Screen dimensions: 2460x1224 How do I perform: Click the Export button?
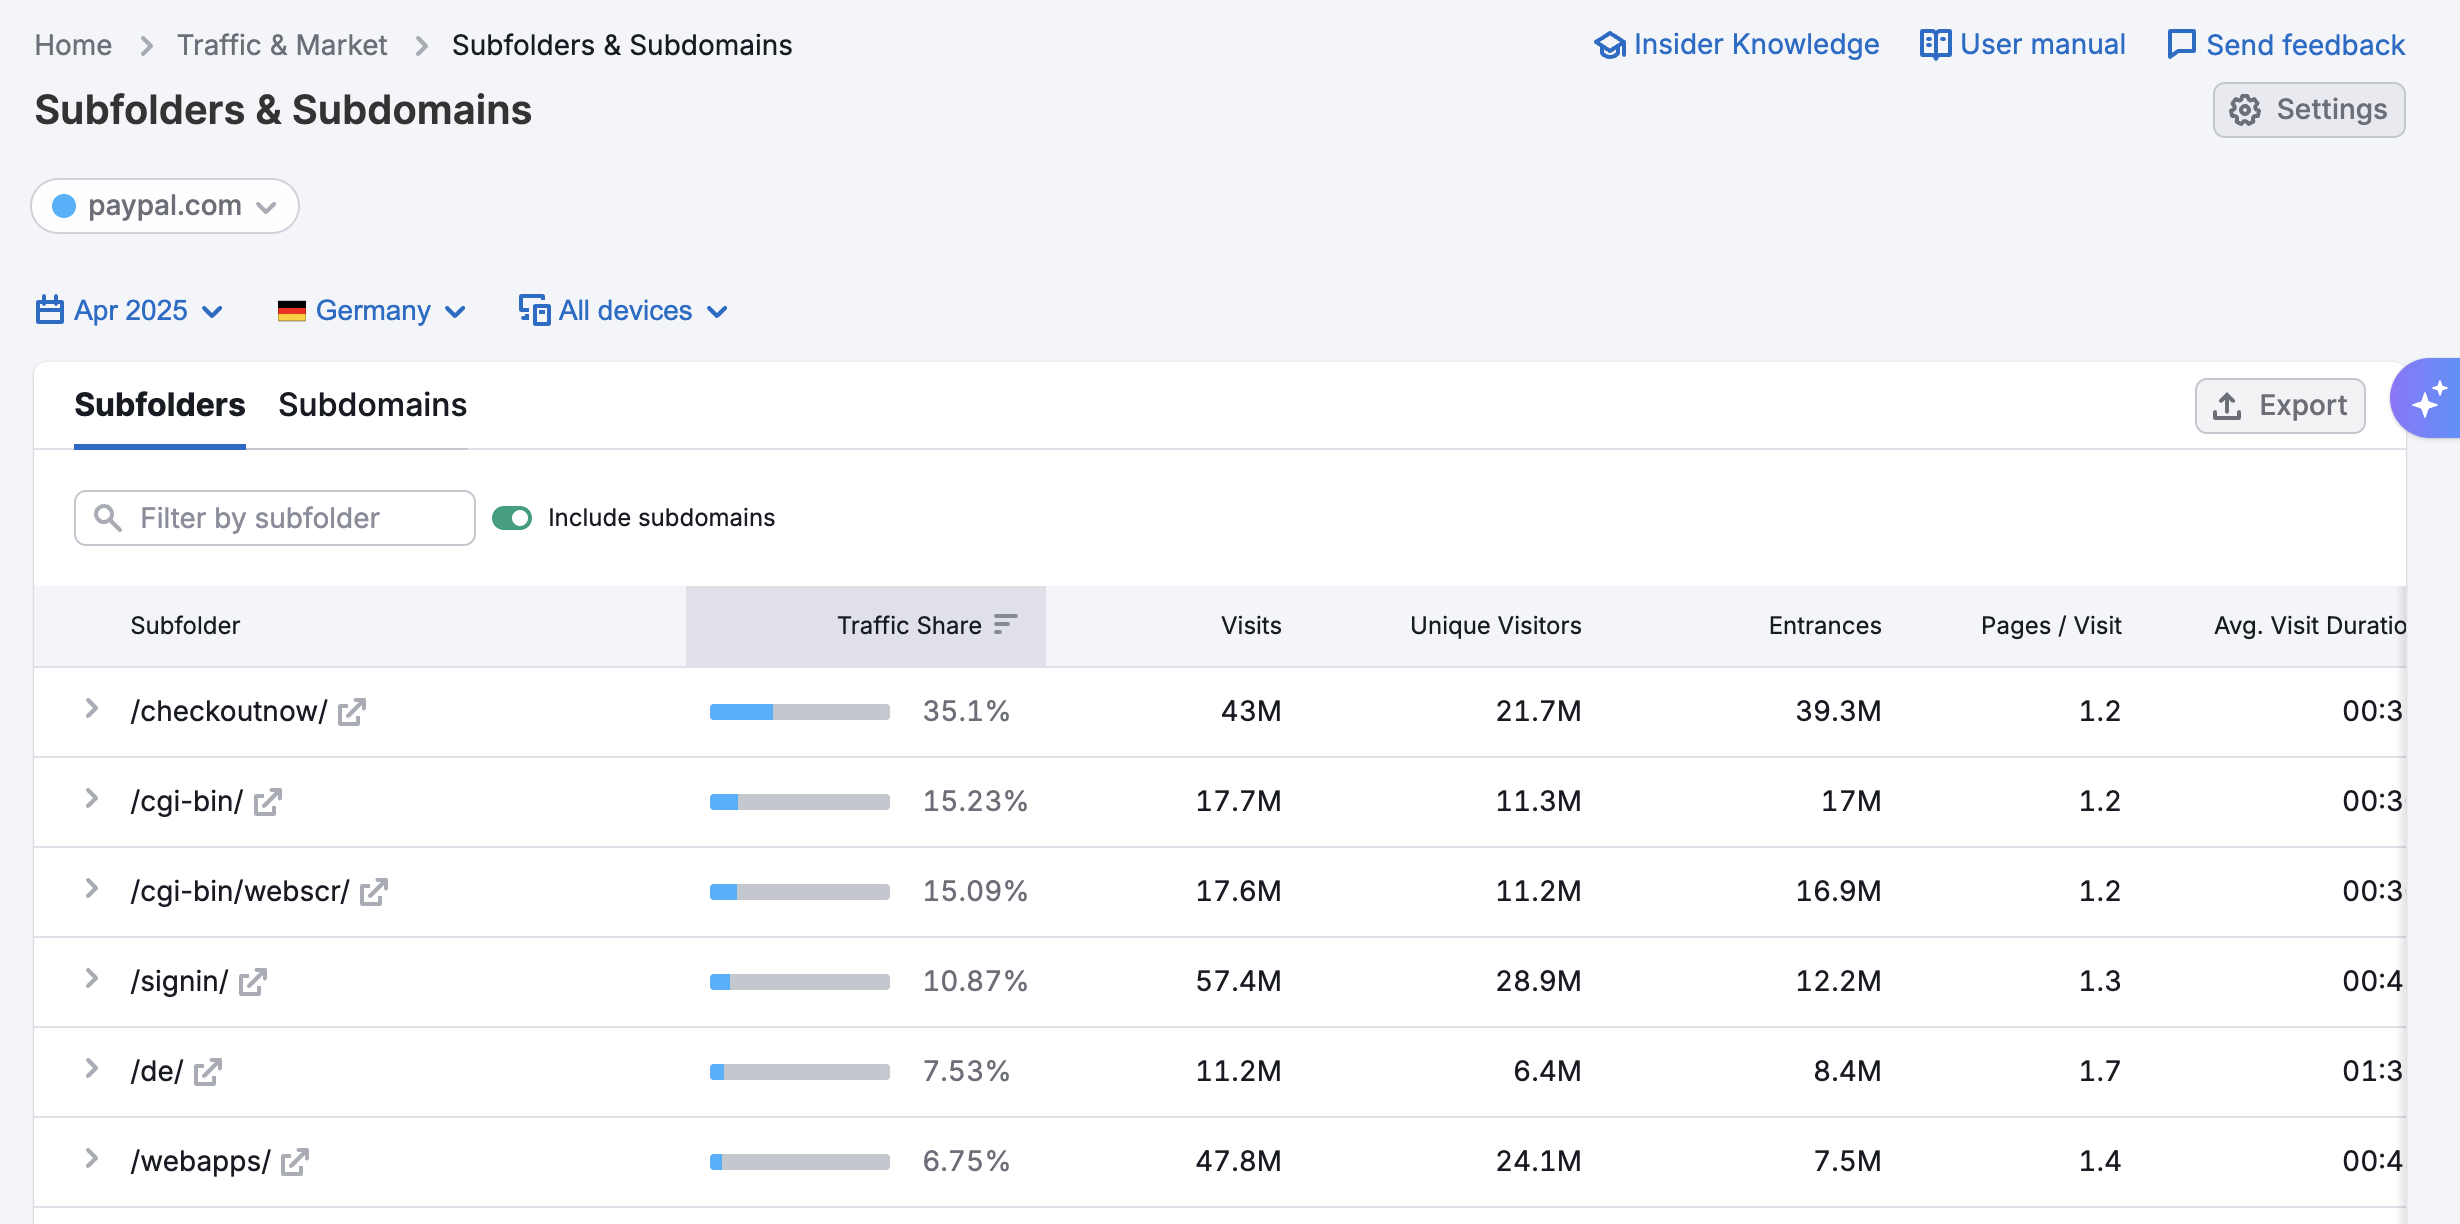(x=2279, y=405)
